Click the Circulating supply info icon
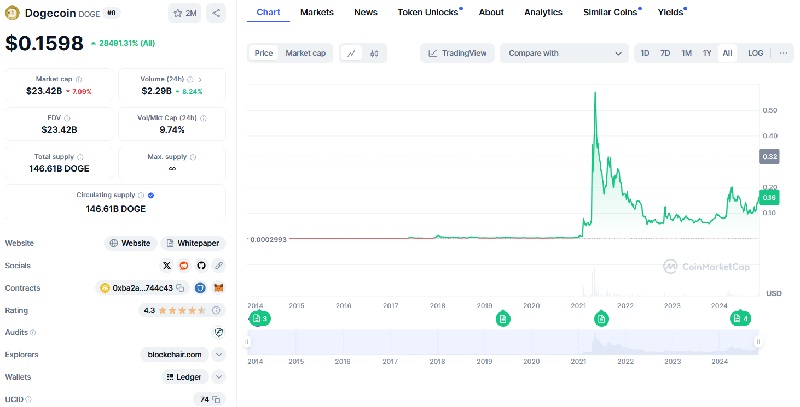Image resolution: width=800 pixels, height=407 pixels. point(141,195)
